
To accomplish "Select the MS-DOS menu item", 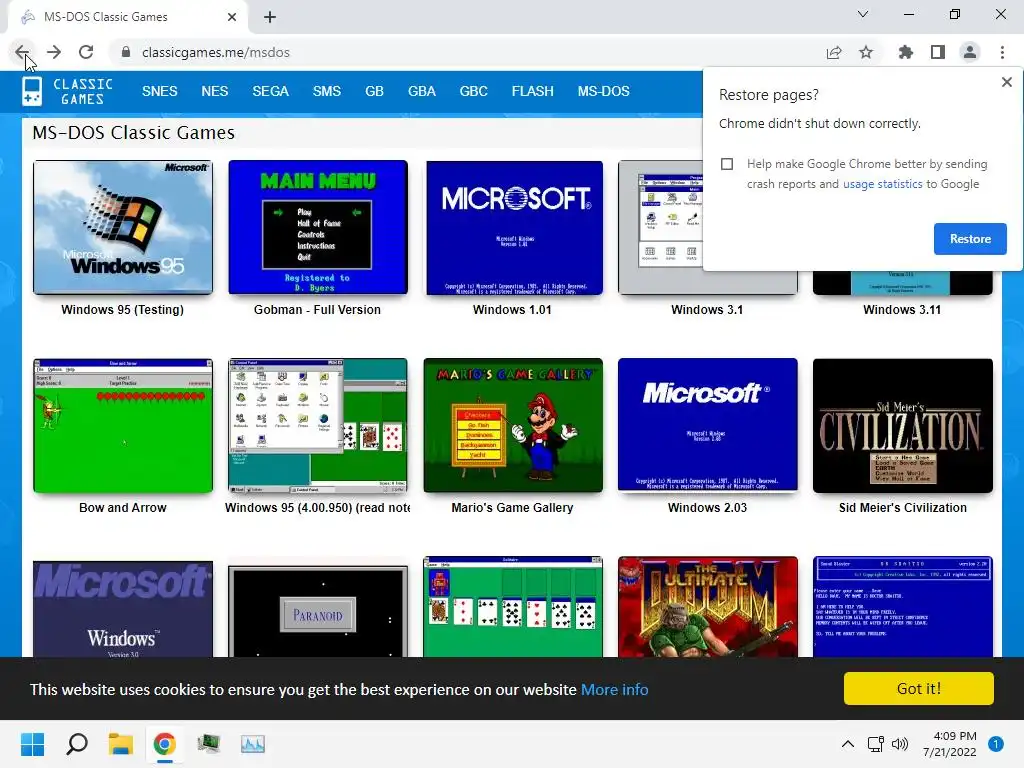I will point(603,91).
